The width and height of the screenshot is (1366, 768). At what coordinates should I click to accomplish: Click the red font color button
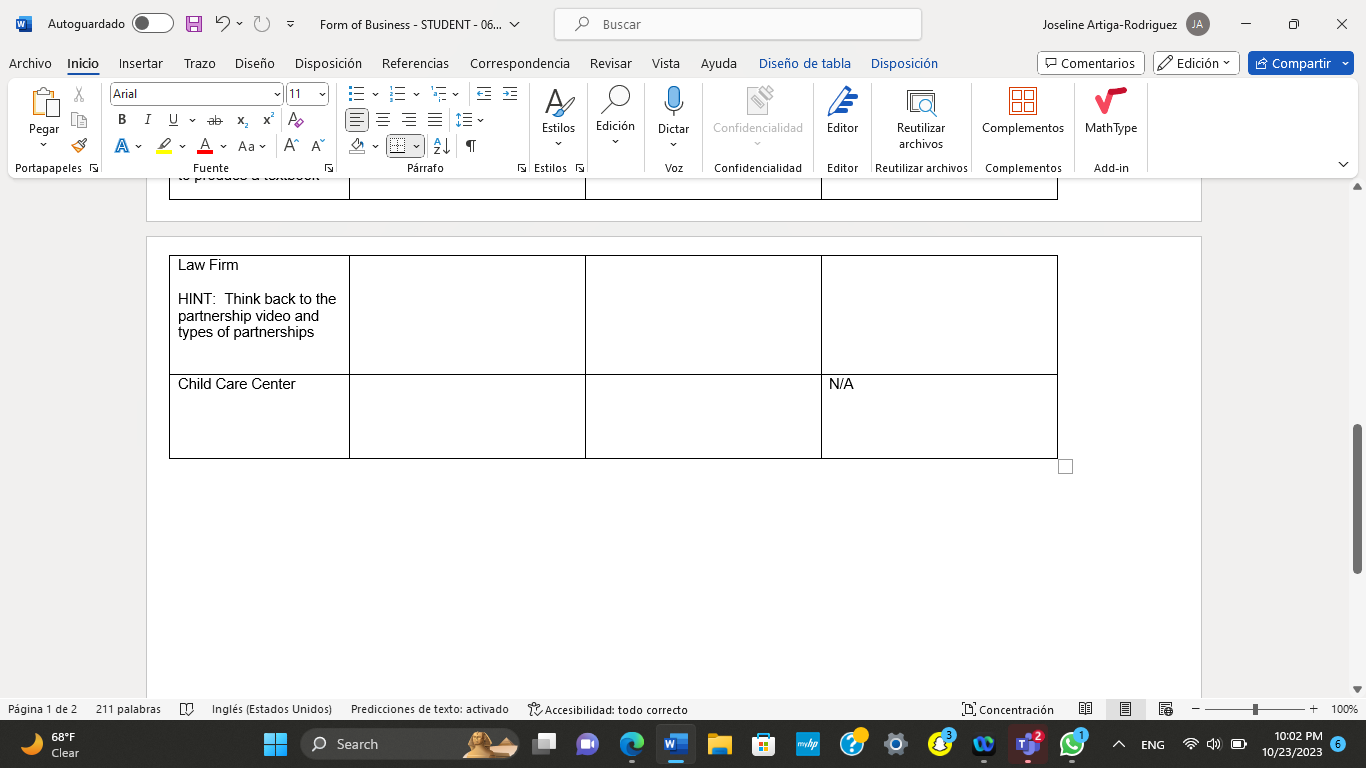(x=205, y=146)
